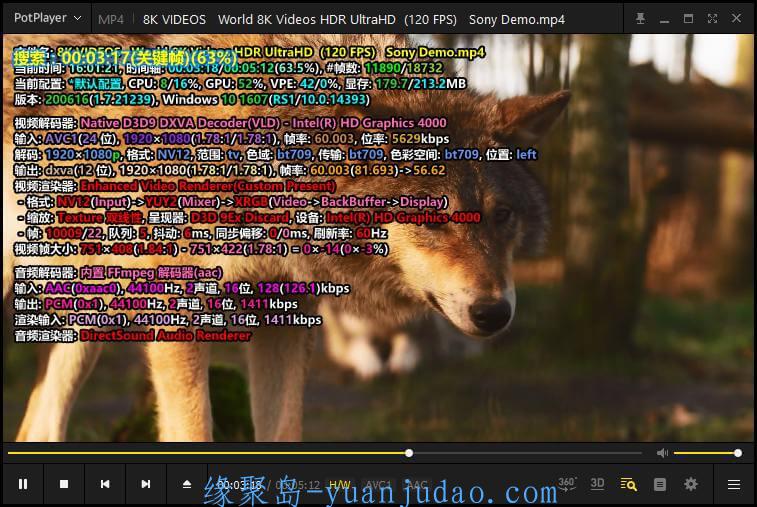Skip to the next file
757x507 pixels.
[146, 484]
